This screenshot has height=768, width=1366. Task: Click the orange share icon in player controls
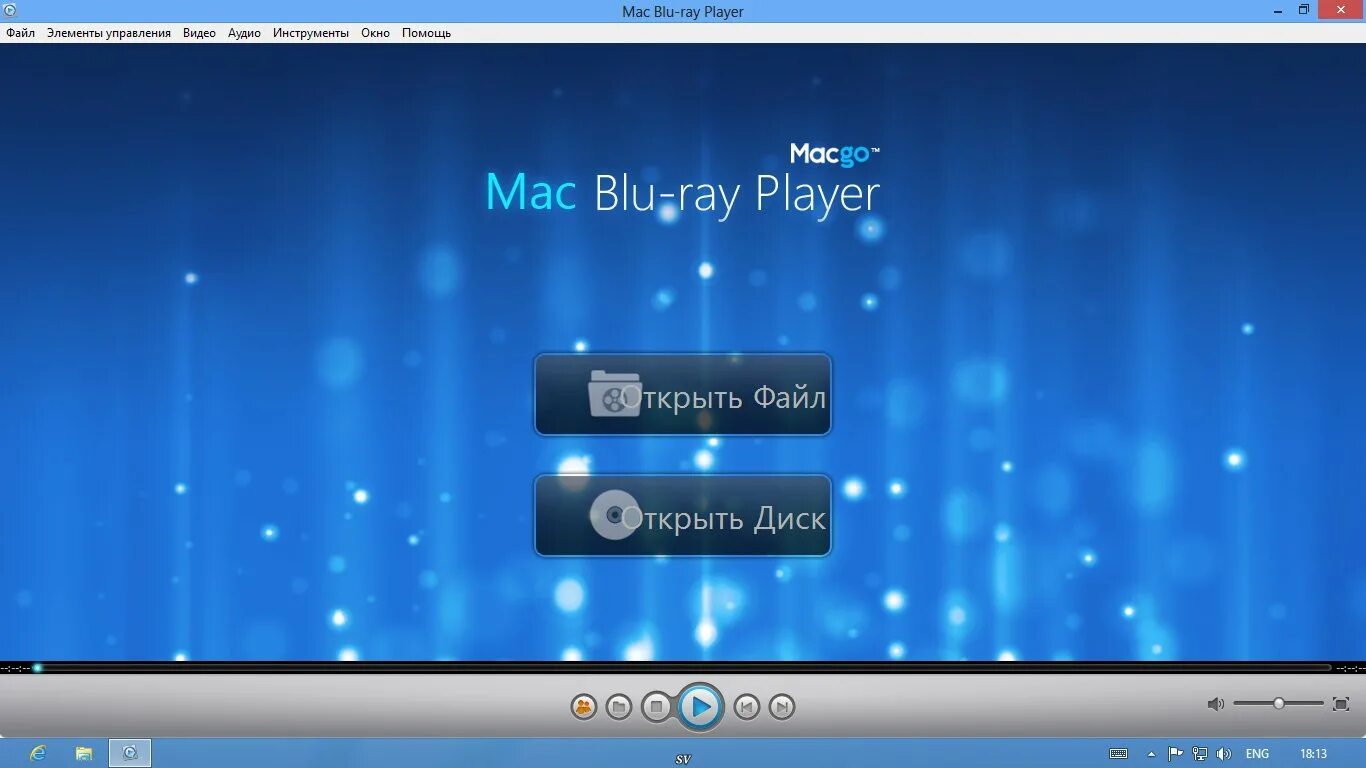[584, 707]
